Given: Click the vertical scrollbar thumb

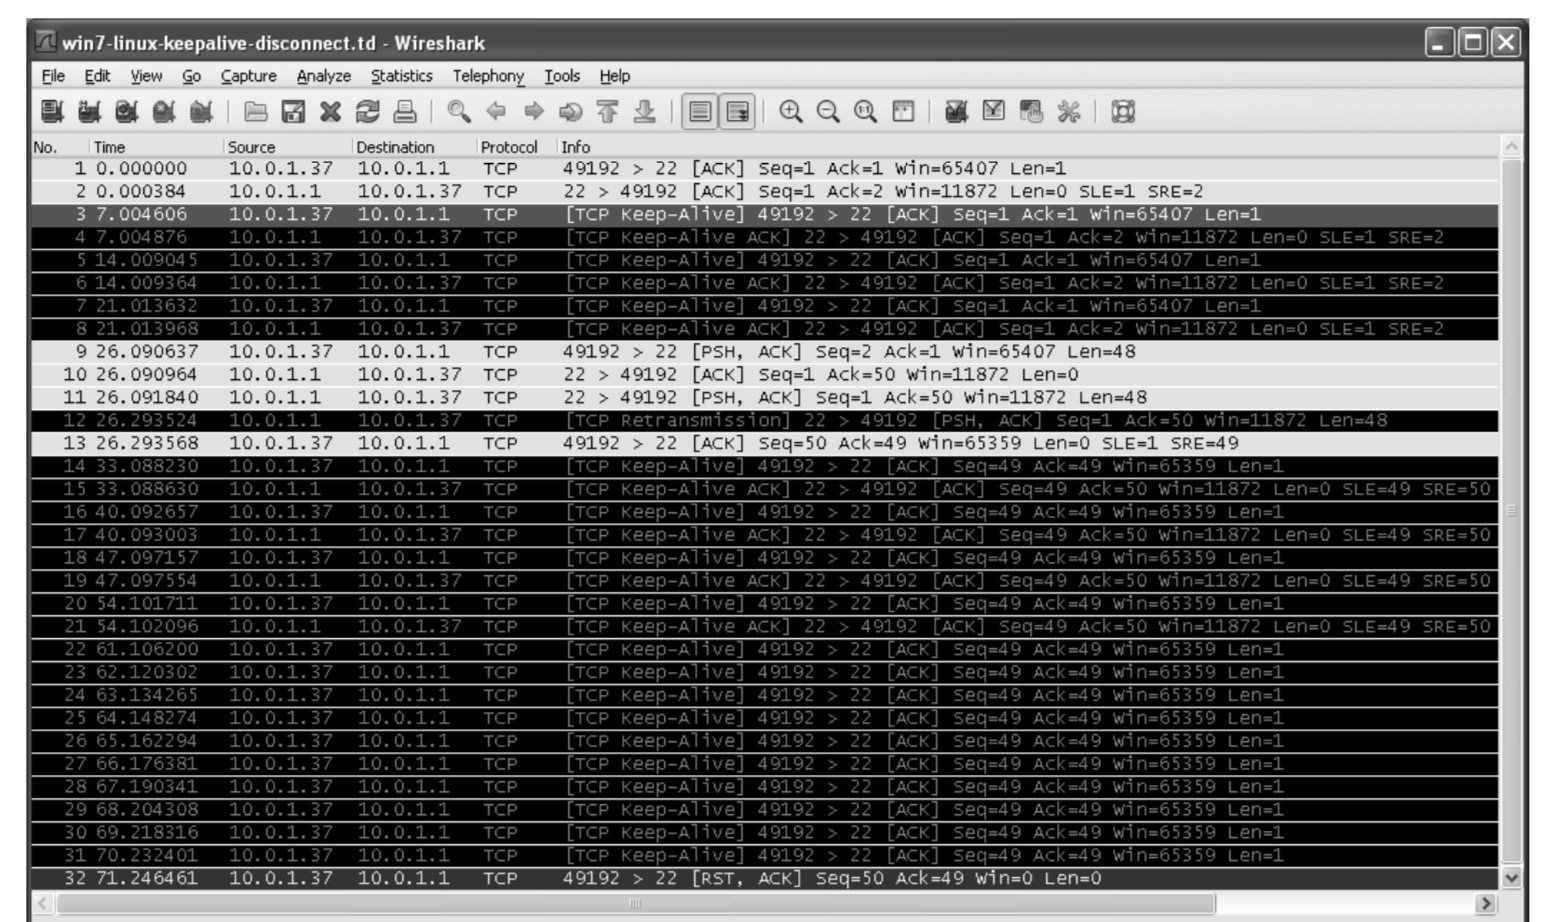Looking at the screenshot, I should click(1511, 511).
